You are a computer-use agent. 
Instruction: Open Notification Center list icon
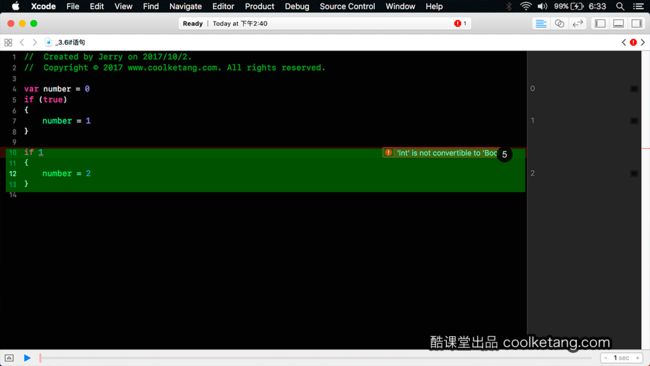(x=638, y=6)
